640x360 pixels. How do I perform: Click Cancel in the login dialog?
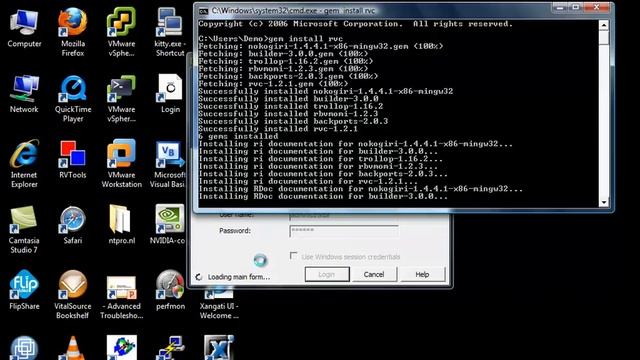coord(374,274)
